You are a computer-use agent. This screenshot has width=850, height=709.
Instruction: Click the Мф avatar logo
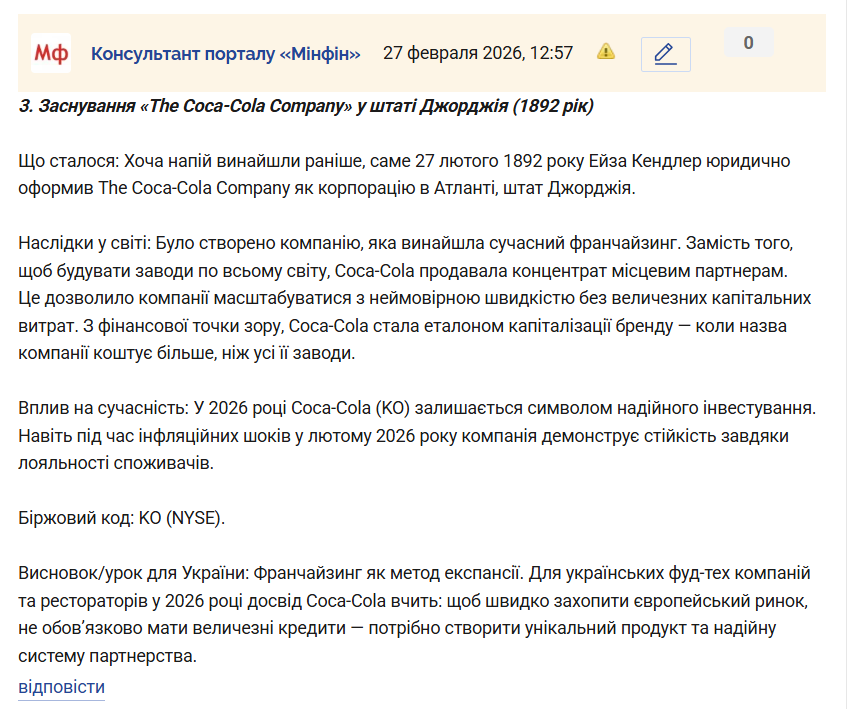[51, 53]
